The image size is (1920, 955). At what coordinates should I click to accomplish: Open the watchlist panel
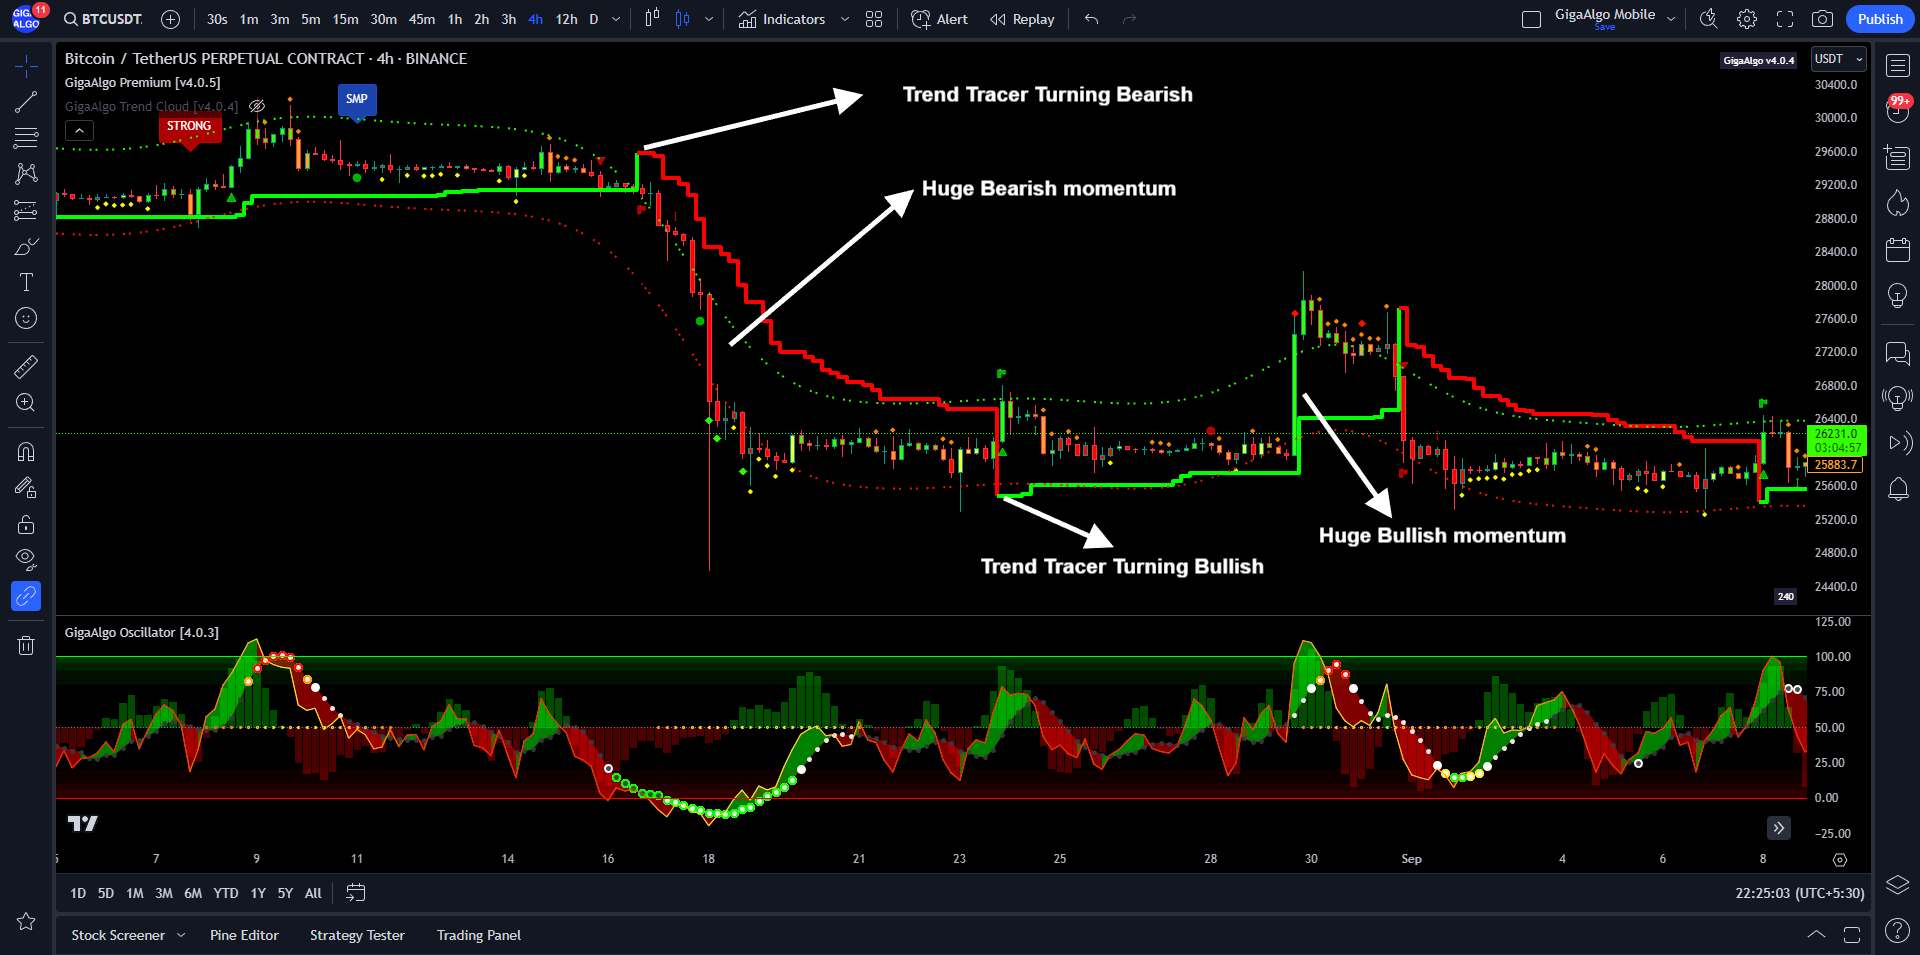[x=1897, y=66]
